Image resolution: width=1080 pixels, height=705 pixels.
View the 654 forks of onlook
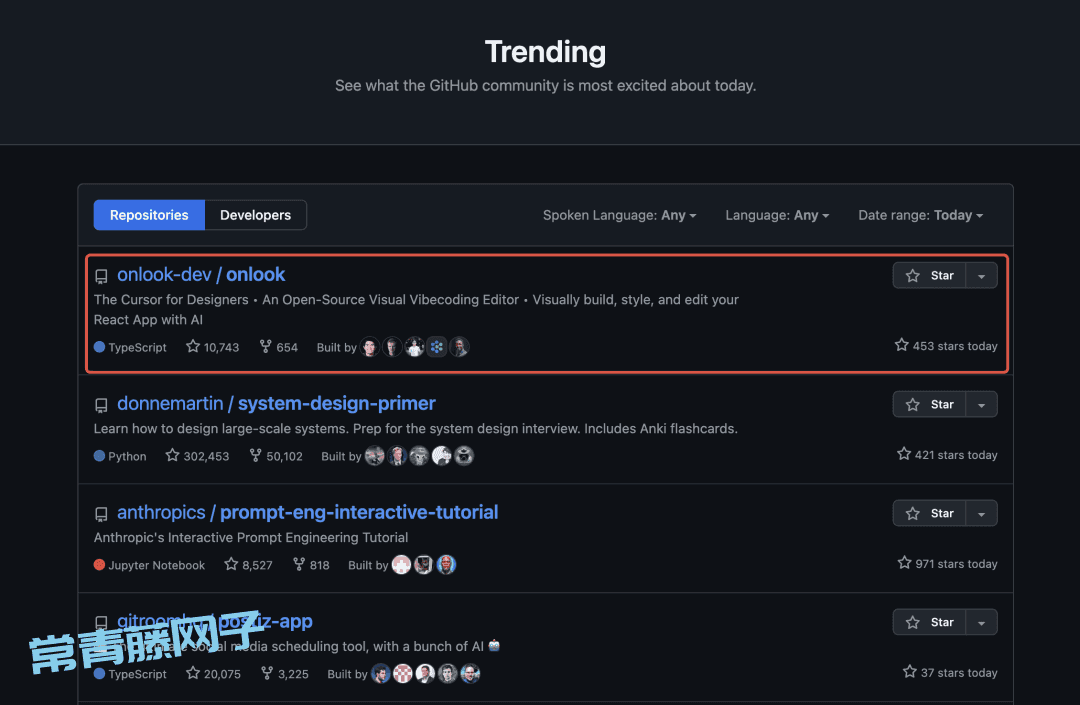(279, 347)
